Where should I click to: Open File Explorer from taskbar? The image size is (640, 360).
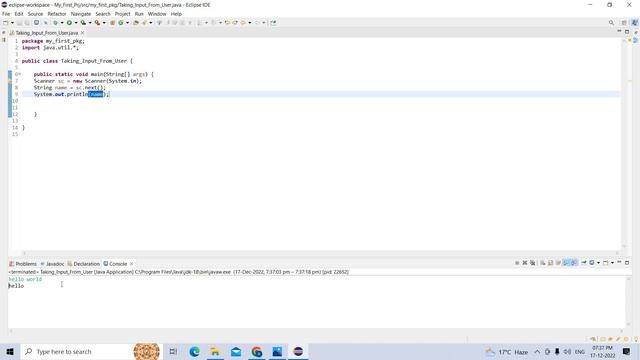click(215, 351)
